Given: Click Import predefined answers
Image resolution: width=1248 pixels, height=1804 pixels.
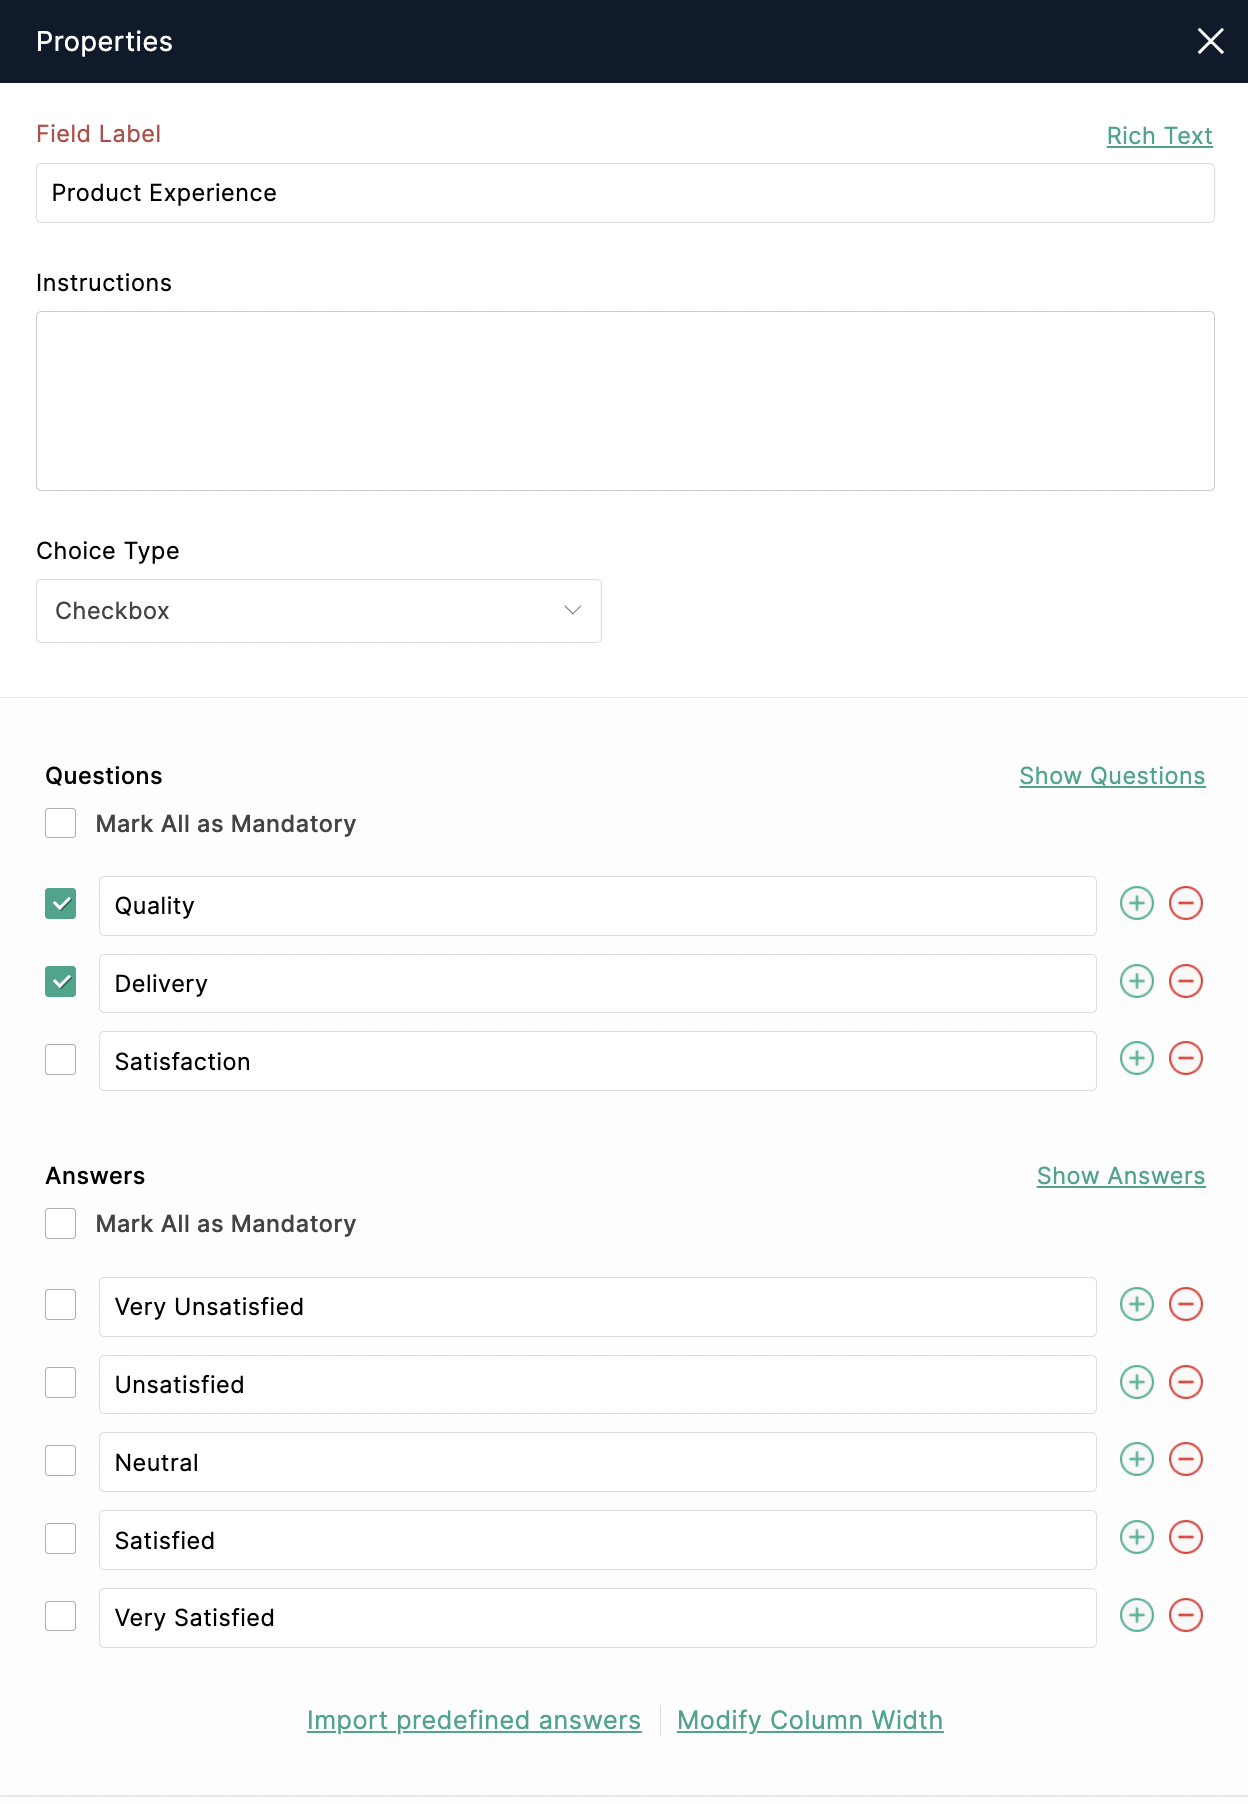Looking at the screenshot, I should (x=474, y=1720).
